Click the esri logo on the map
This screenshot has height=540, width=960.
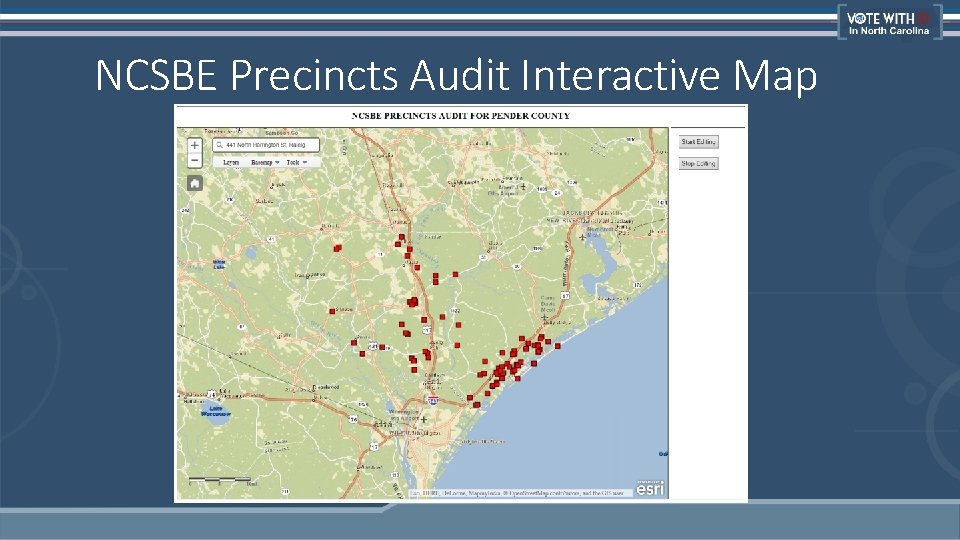[650, 488]
